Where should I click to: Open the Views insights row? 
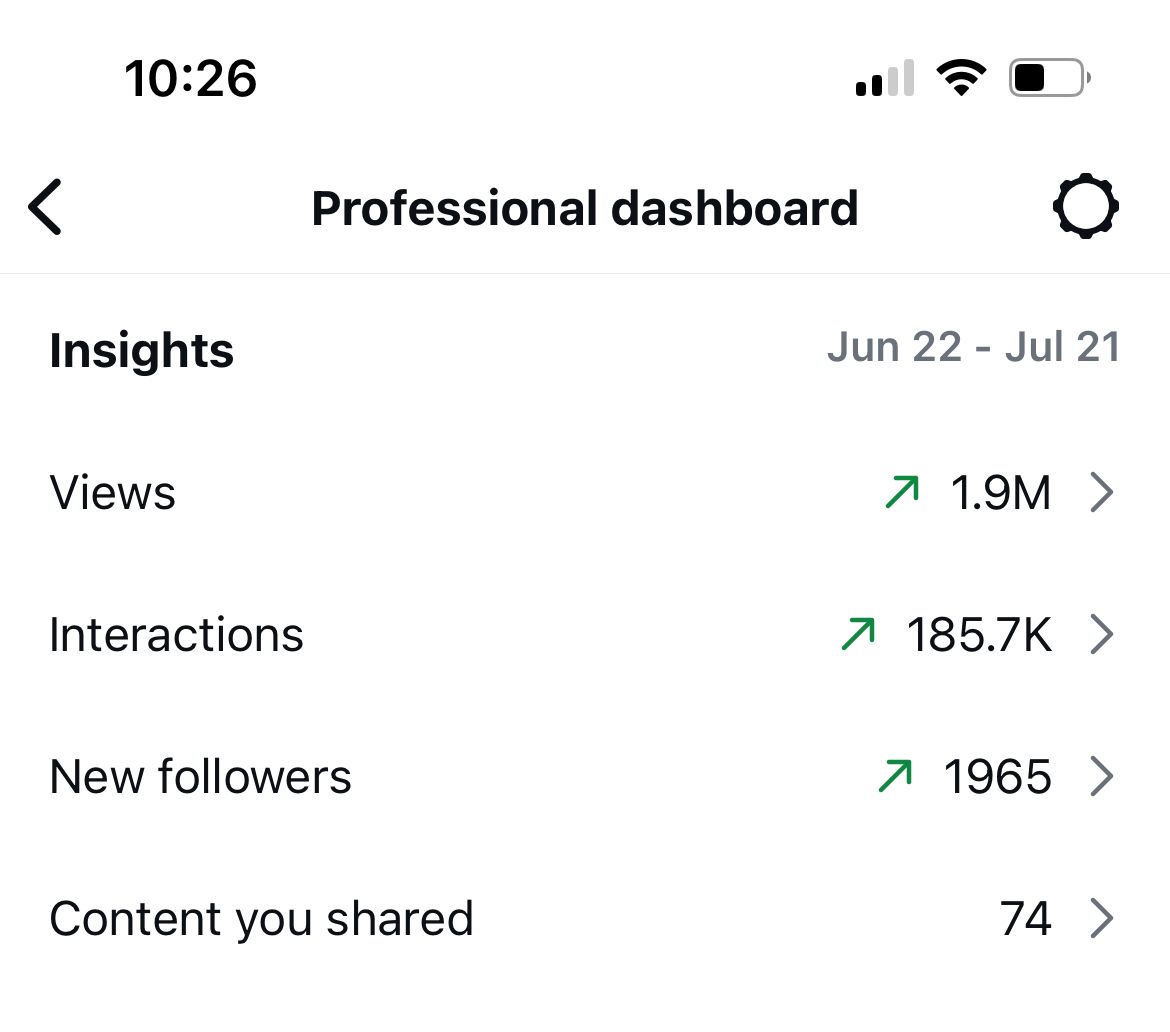click(113, 493)
